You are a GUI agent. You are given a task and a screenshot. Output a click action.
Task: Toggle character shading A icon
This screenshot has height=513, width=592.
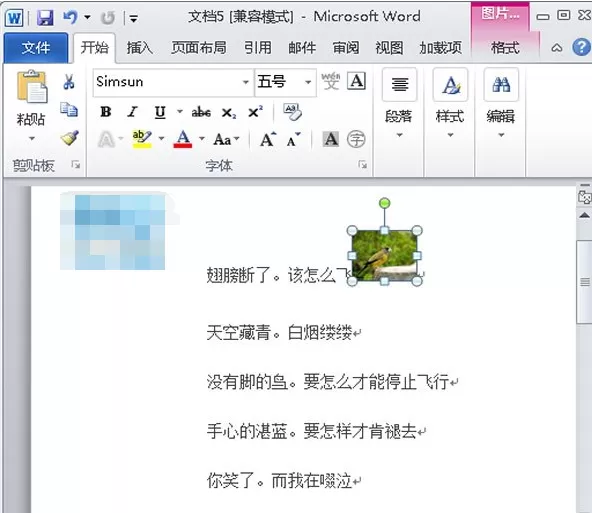(x=331, y=139)
